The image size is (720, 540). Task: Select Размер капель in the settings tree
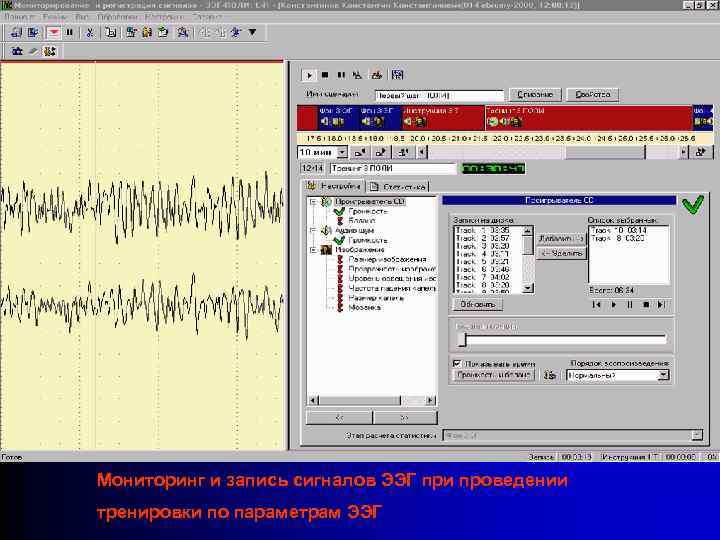pos(377,298)
